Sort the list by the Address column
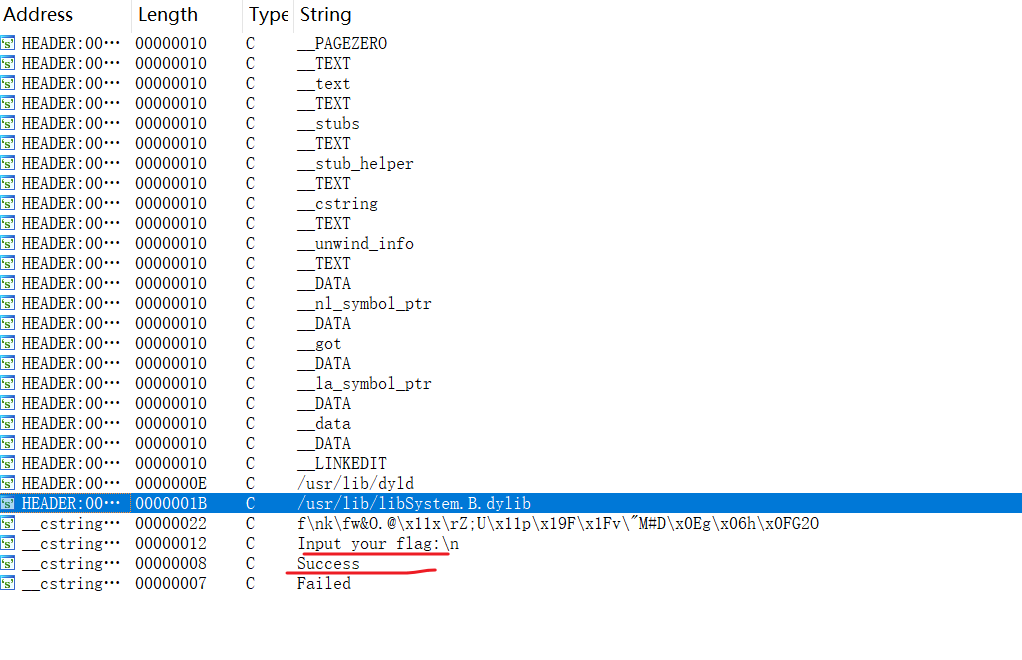Image resolution: width=1022 pixels, height=660 pixels. pyautogui.click(x=38, y=14)
